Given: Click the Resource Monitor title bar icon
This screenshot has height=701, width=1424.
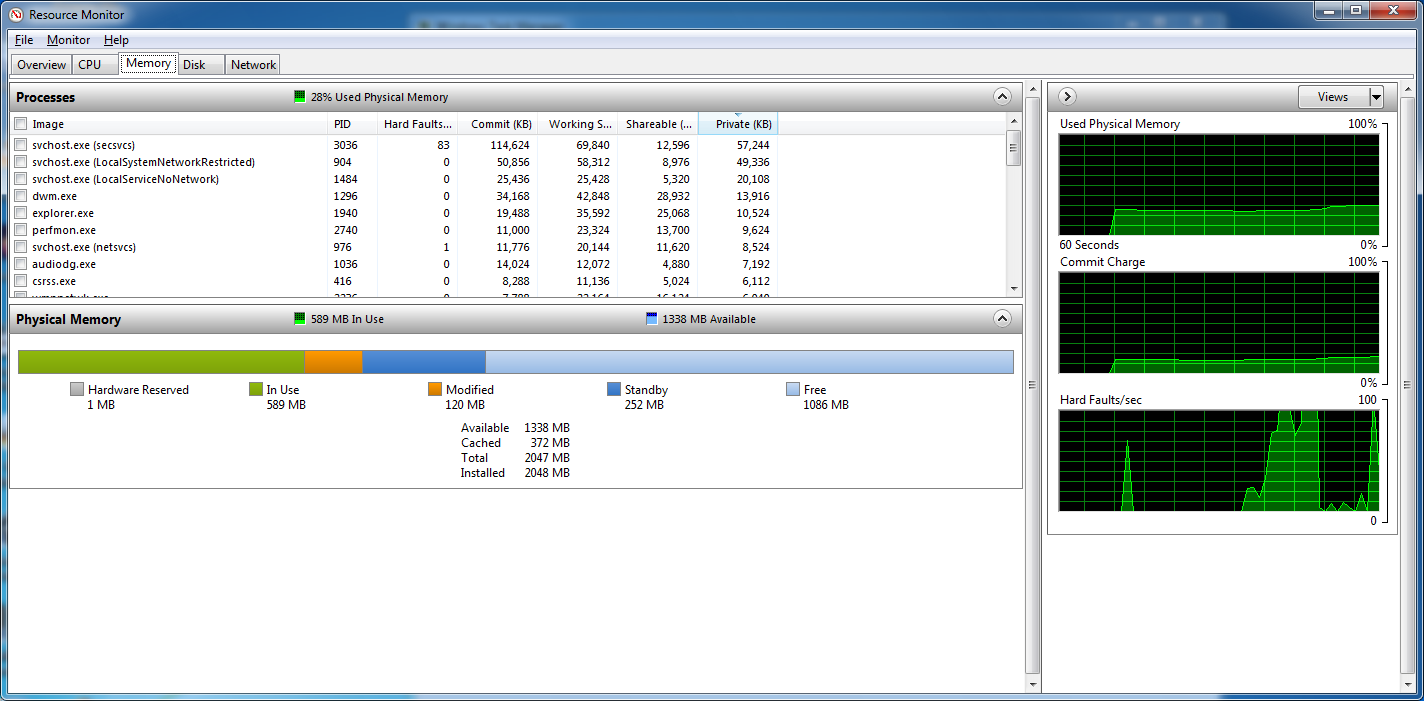Looking at the screenshot, I should click(15, 14).
